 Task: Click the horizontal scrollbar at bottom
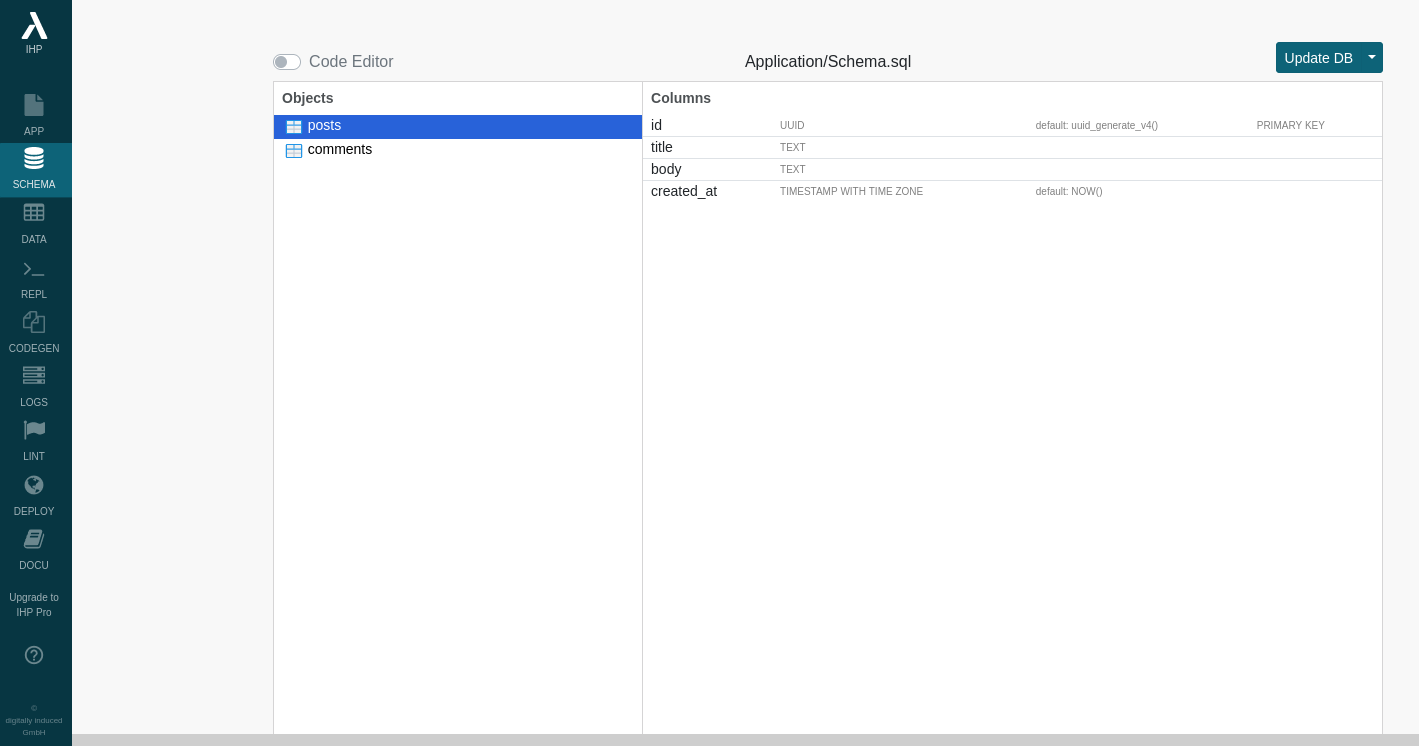tap(745, 740)
